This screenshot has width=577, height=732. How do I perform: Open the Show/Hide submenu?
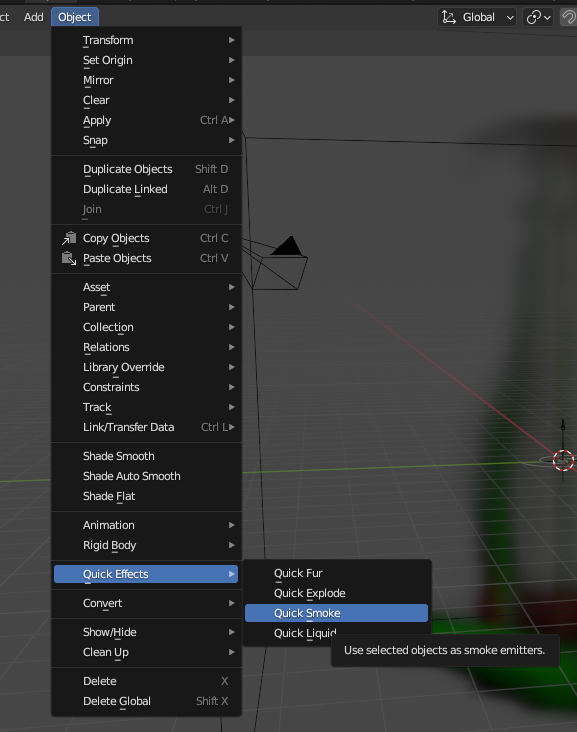pyautogui.click(x=146, y=633)
